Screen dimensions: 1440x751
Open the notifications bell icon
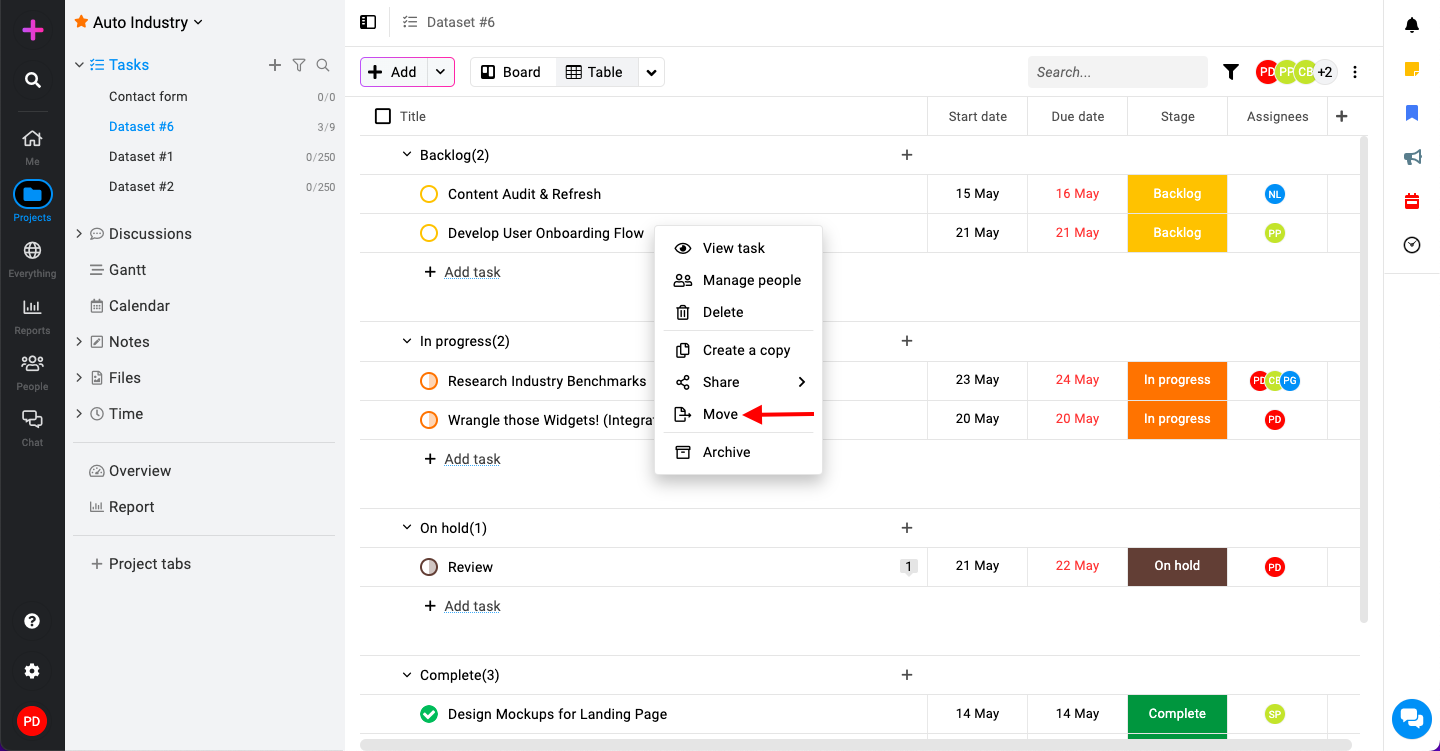[x=1412, y=25]
